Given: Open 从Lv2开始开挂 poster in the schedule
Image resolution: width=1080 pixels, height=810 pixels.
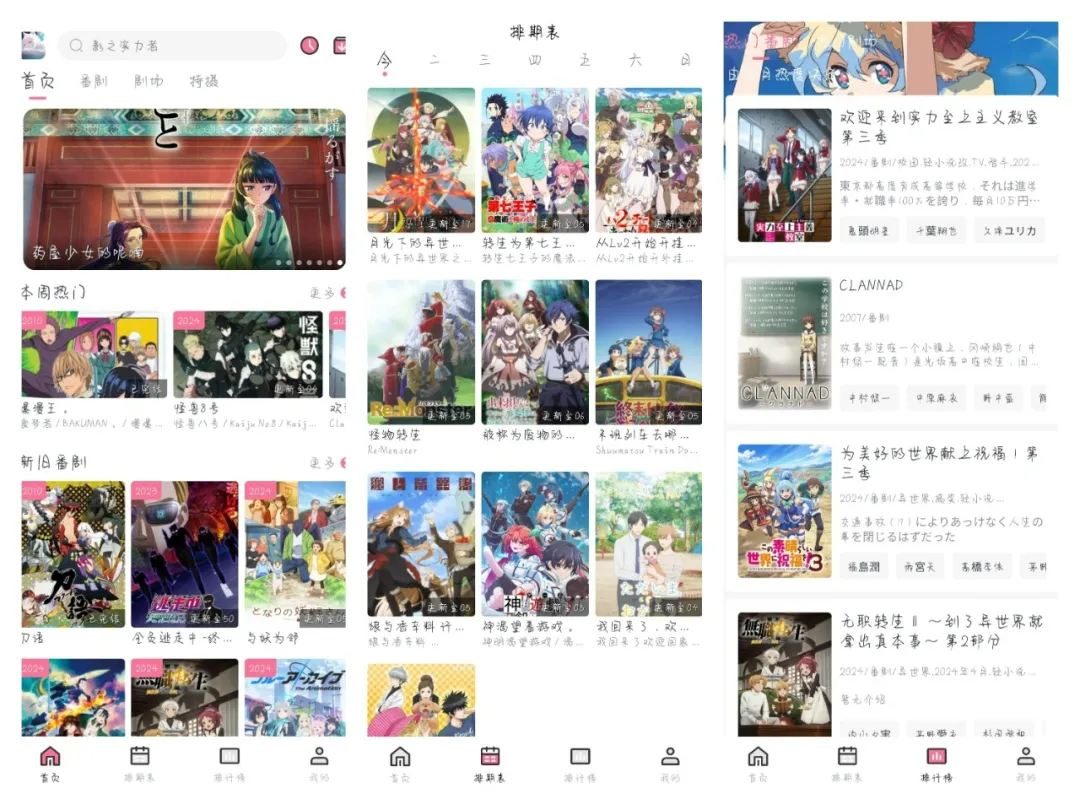Looking at the screenshot, I should [649, 160].
